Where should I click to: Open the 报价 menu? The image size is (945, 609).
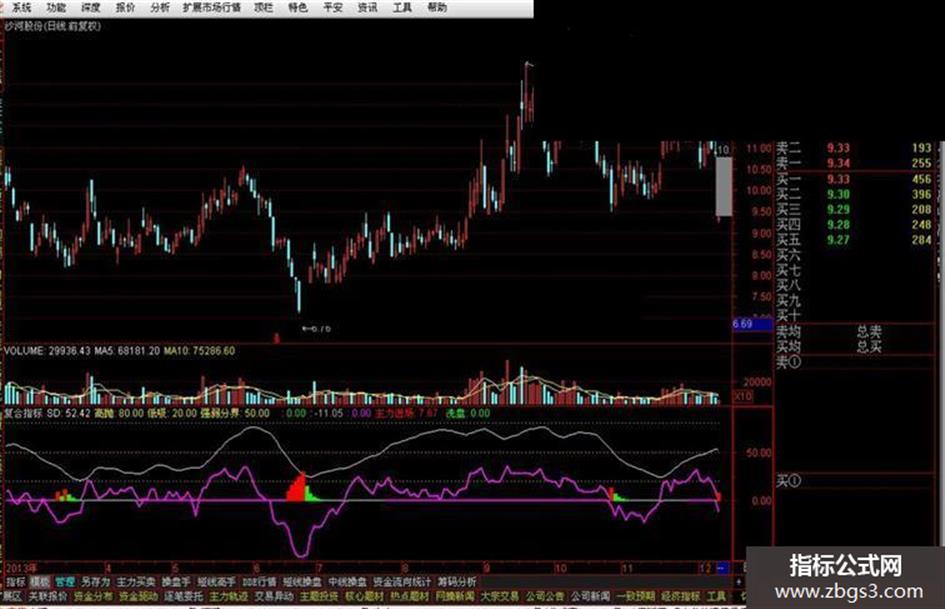pyautogui.click(x=125, y=8)
